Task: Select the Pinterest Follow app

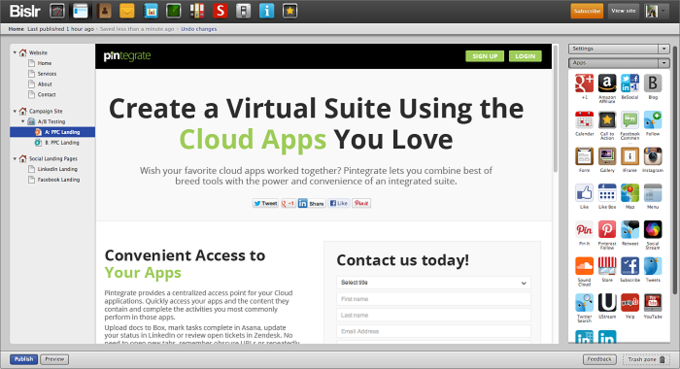Action: point(607,230)
